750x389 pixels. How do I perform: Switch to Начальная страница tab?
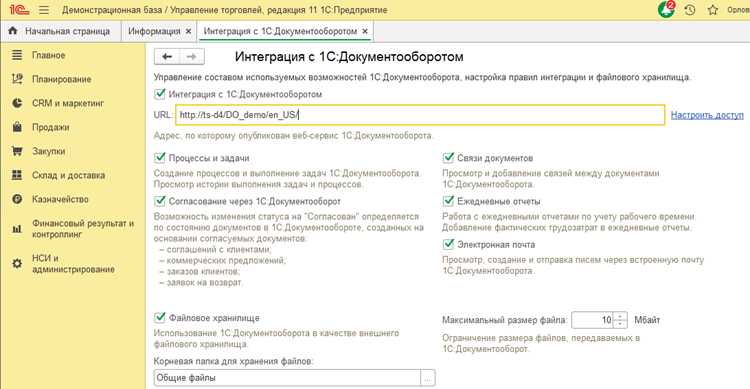click(x=60, y=31)
